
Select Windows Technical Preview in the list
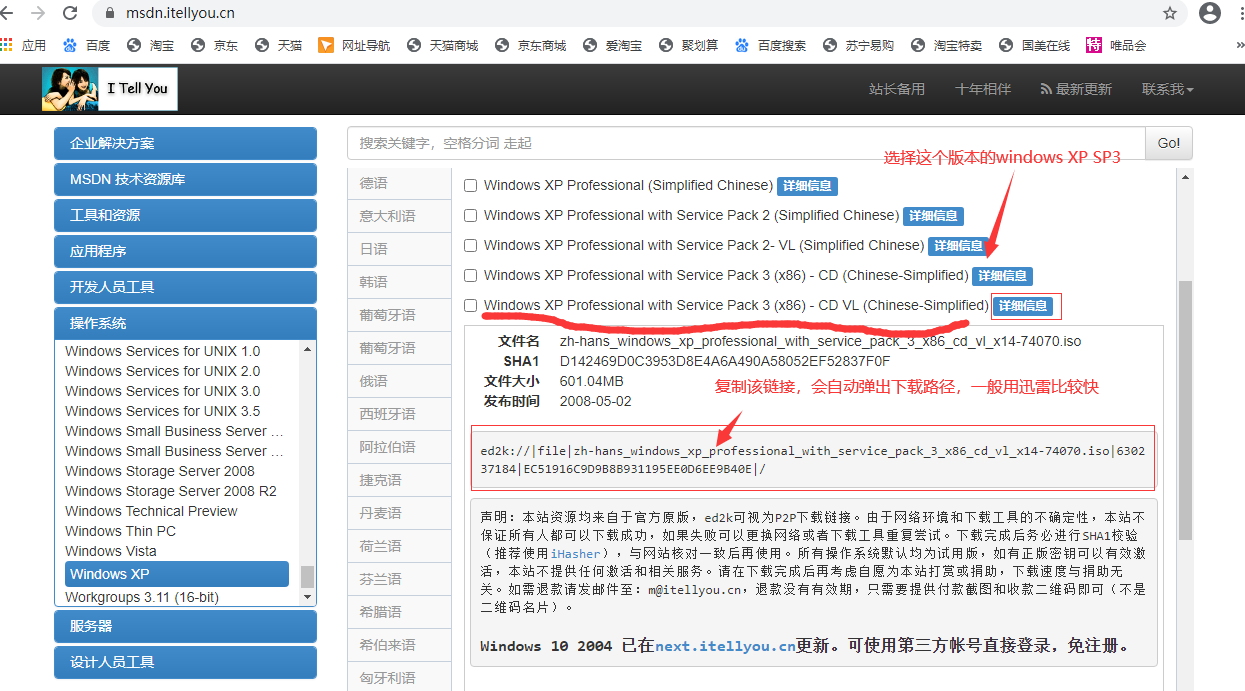click(x=151, y=511)
